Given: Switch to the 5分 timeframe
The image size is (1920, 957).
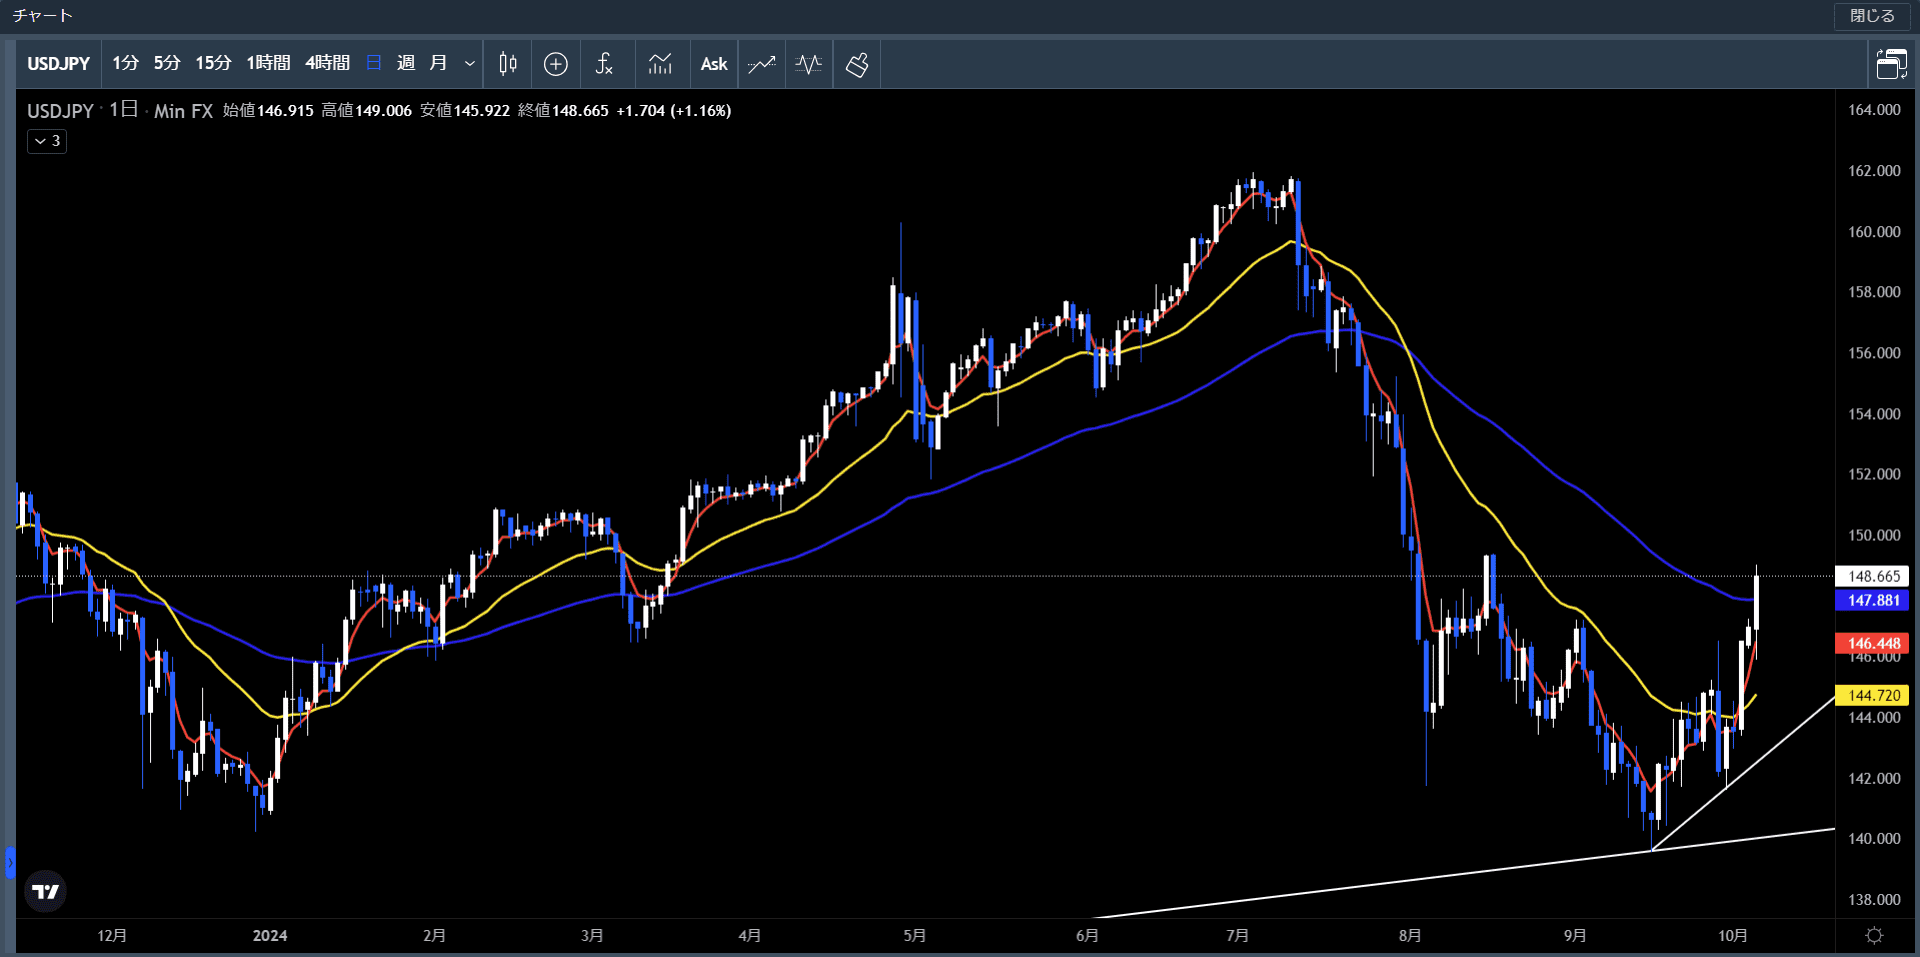Looking at the screenshot, I should click(167, 63).
